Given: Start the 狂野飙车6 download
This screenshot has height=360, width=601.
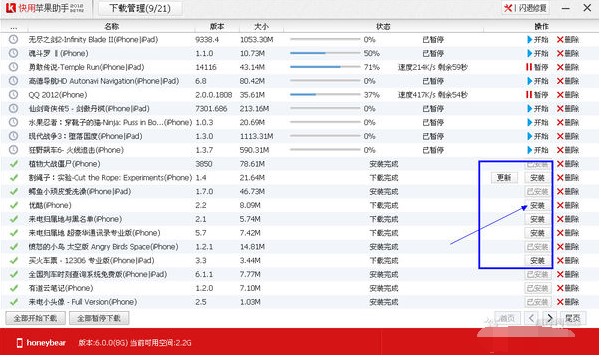Looking at the screenshot, I should click(x=538, y=150).
